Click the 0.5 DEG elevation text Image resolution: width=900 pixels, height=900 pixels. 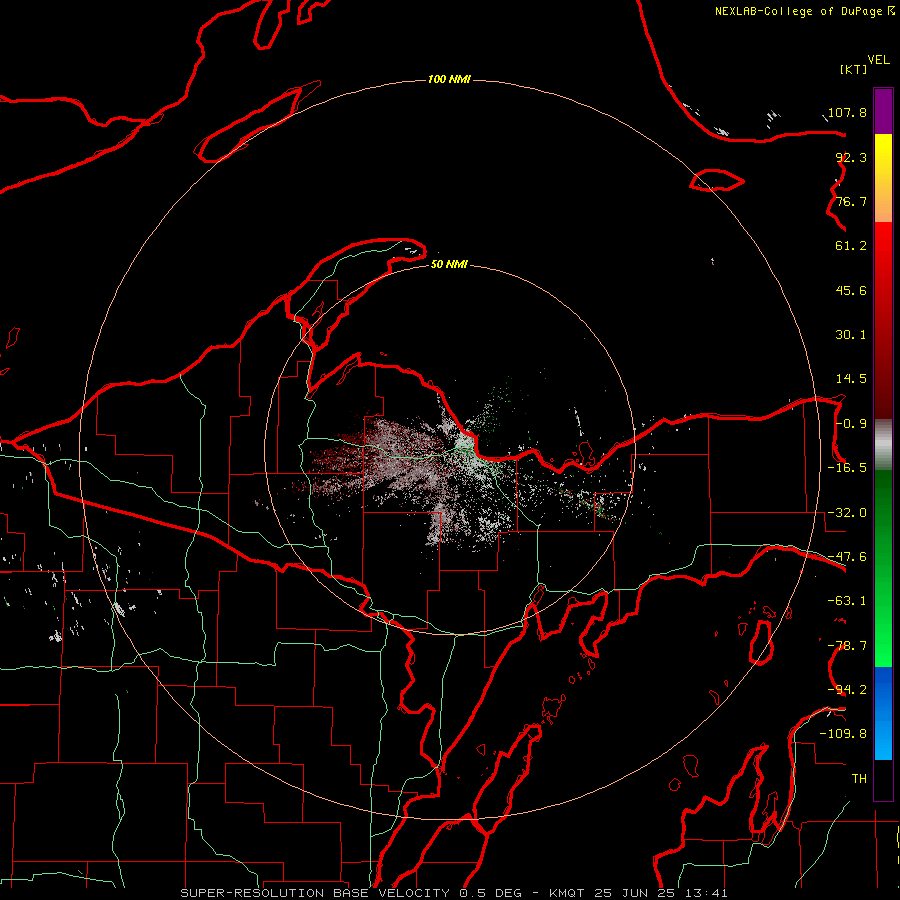click(490, 893)
